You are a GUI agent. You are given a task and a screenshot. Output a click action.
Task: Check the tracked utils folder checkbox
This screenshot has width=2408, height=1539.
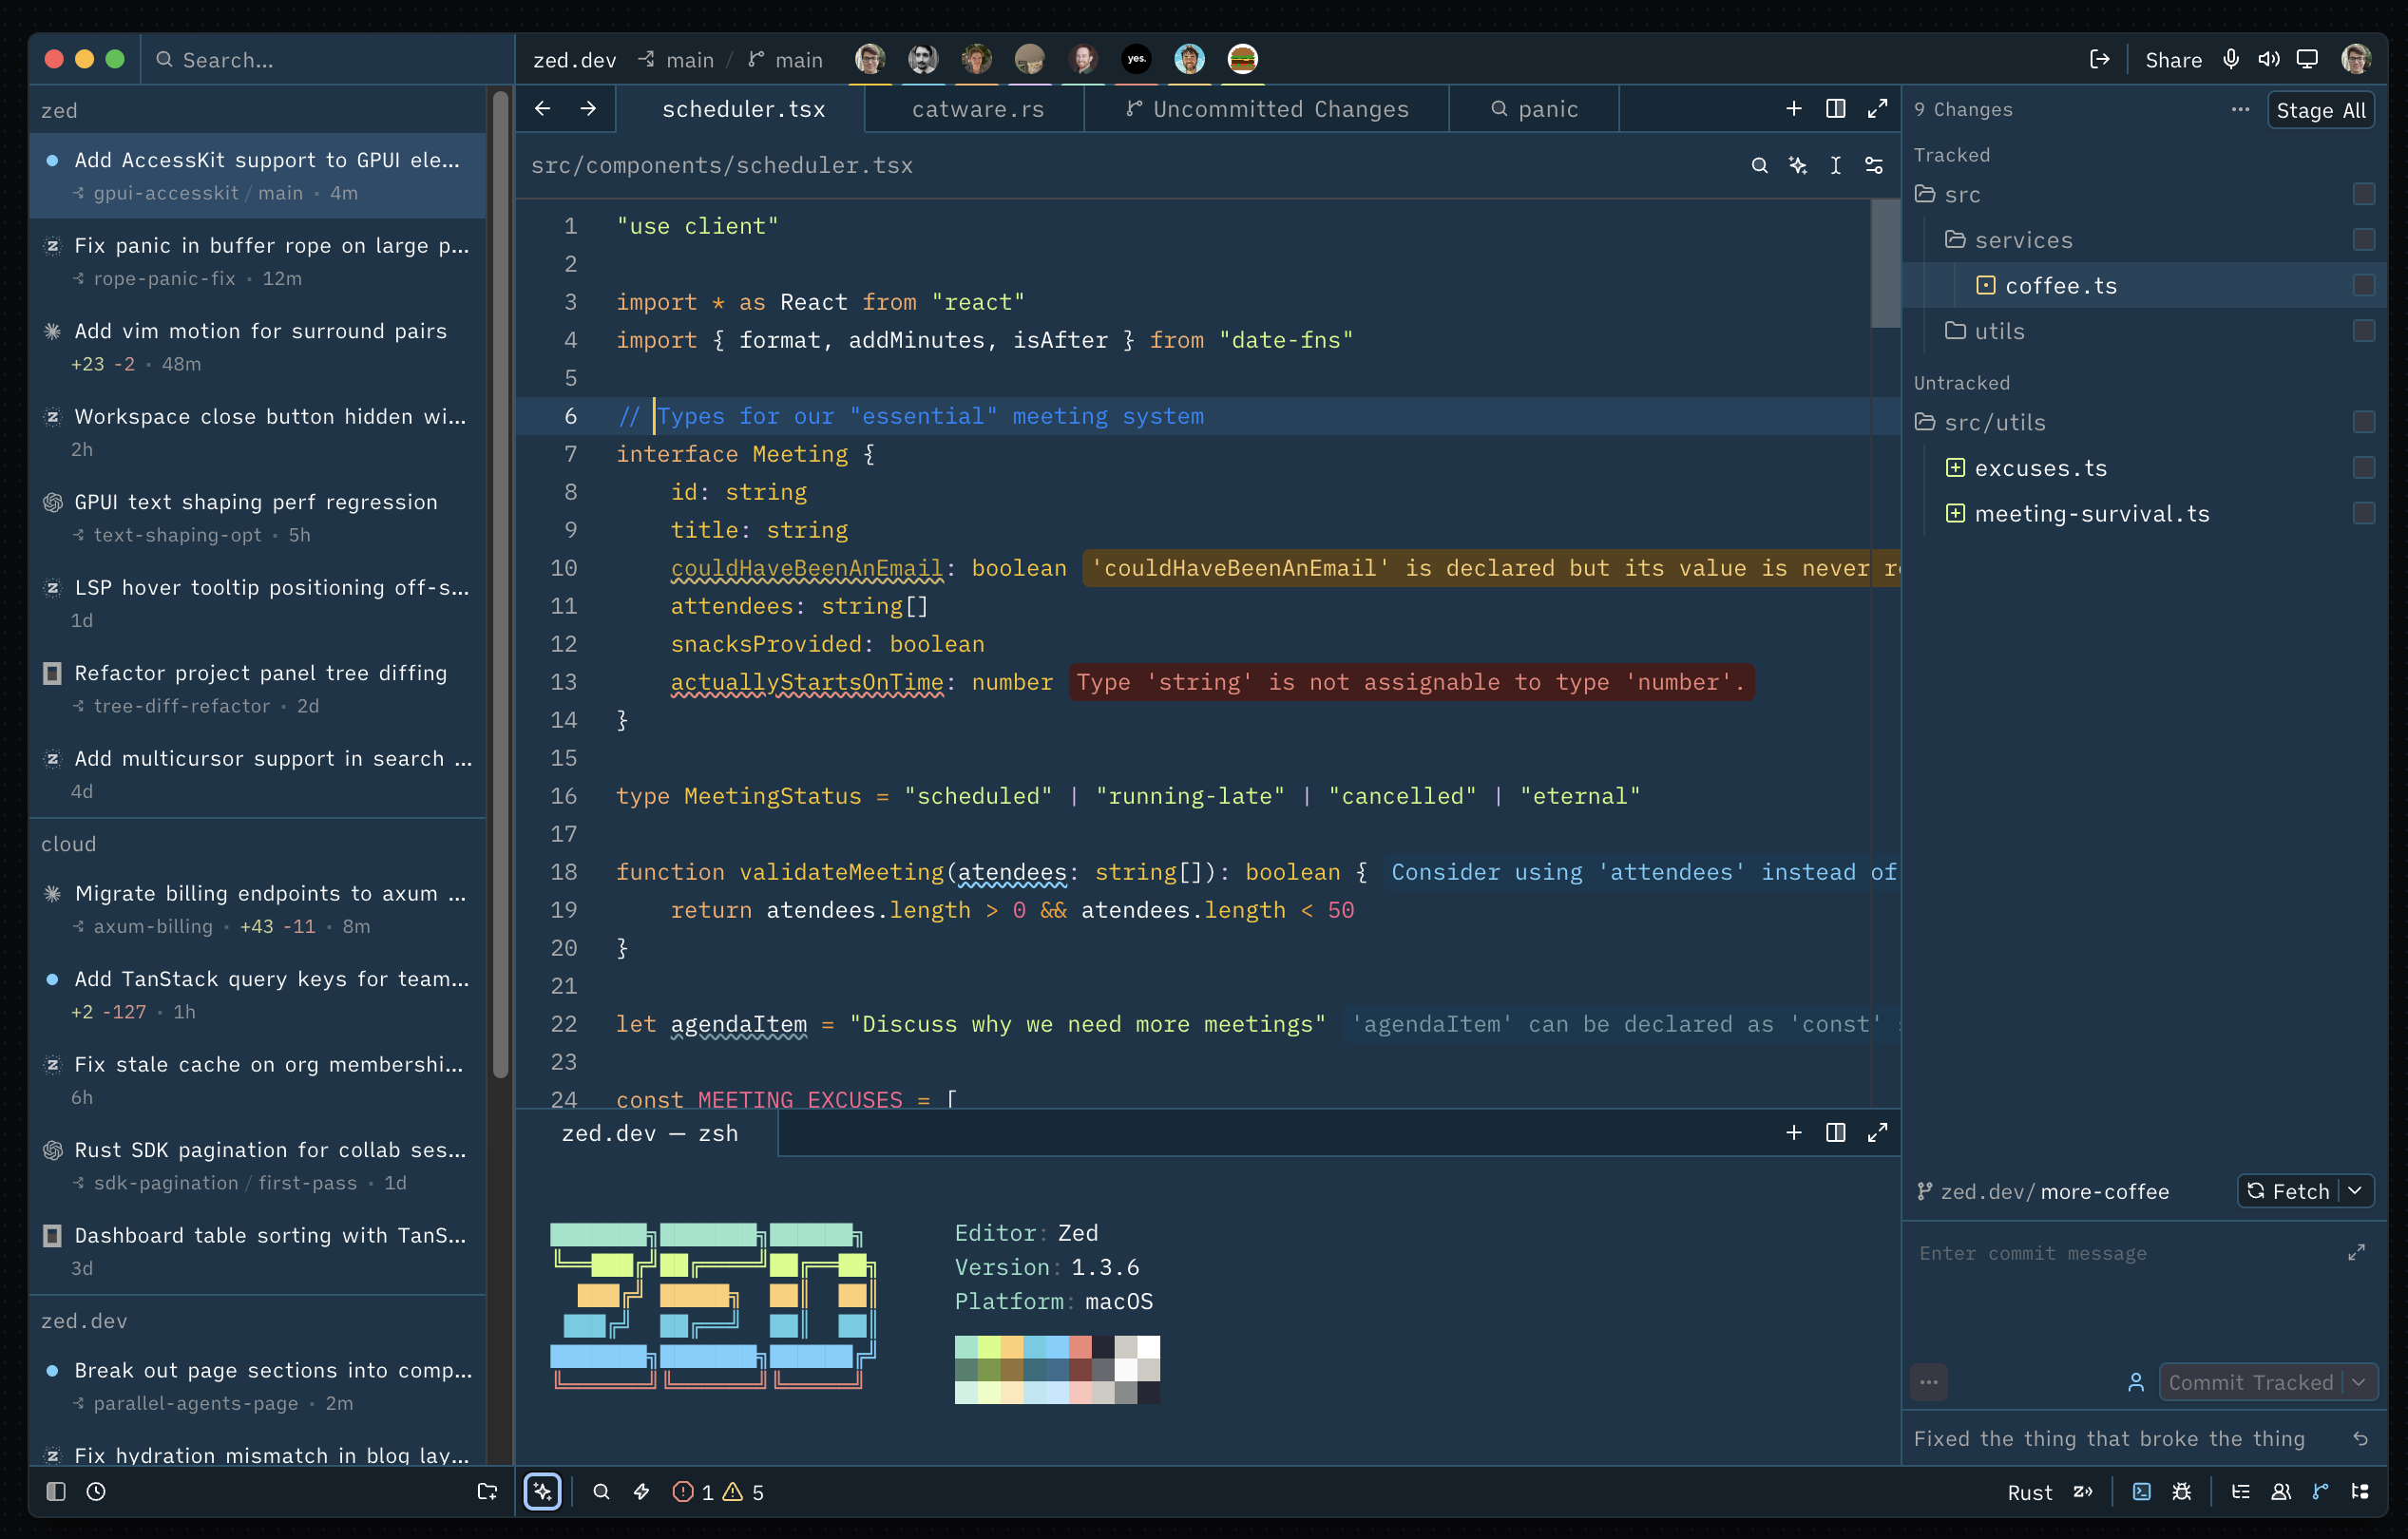[x=2364, y=330]
